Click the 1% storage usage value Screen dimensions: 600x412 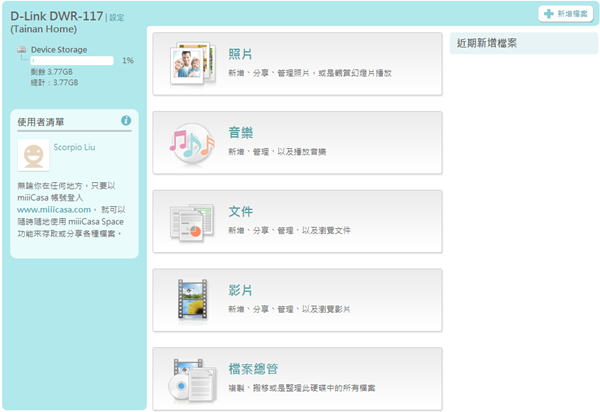tap(128, 60)
